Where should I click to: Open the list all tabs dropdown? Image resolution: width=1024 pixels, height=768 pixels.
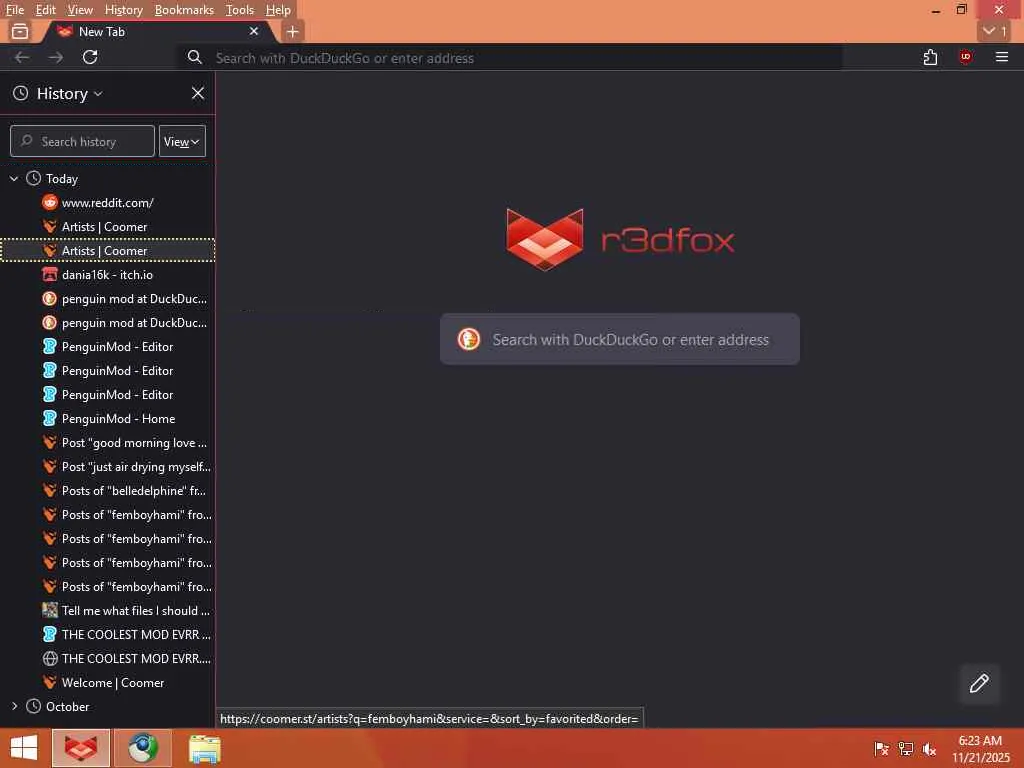click(x=994, y=31)
